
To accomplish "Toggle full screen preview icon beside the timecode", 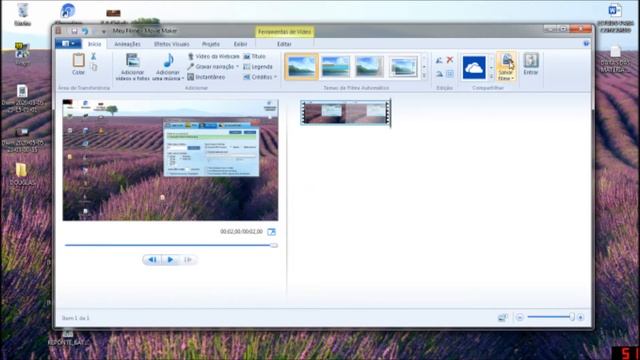I will pyautogui.click(x=271, y=232).
